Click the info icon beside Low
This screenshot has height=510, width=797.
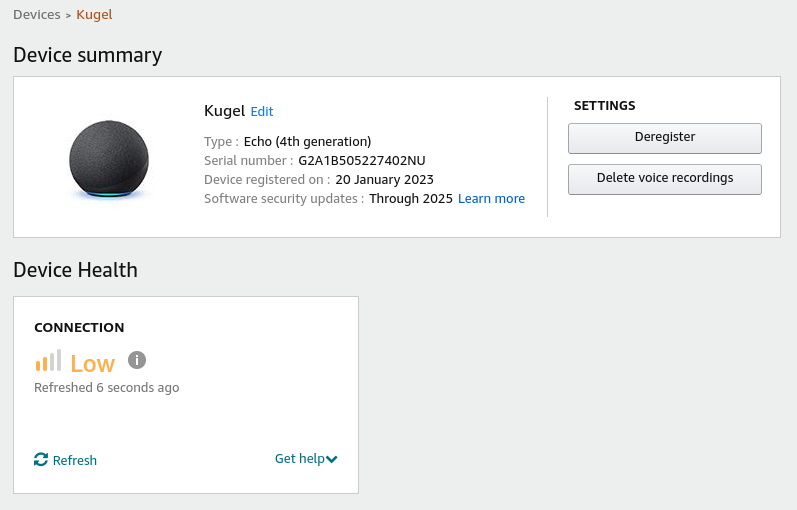point(137,360)
